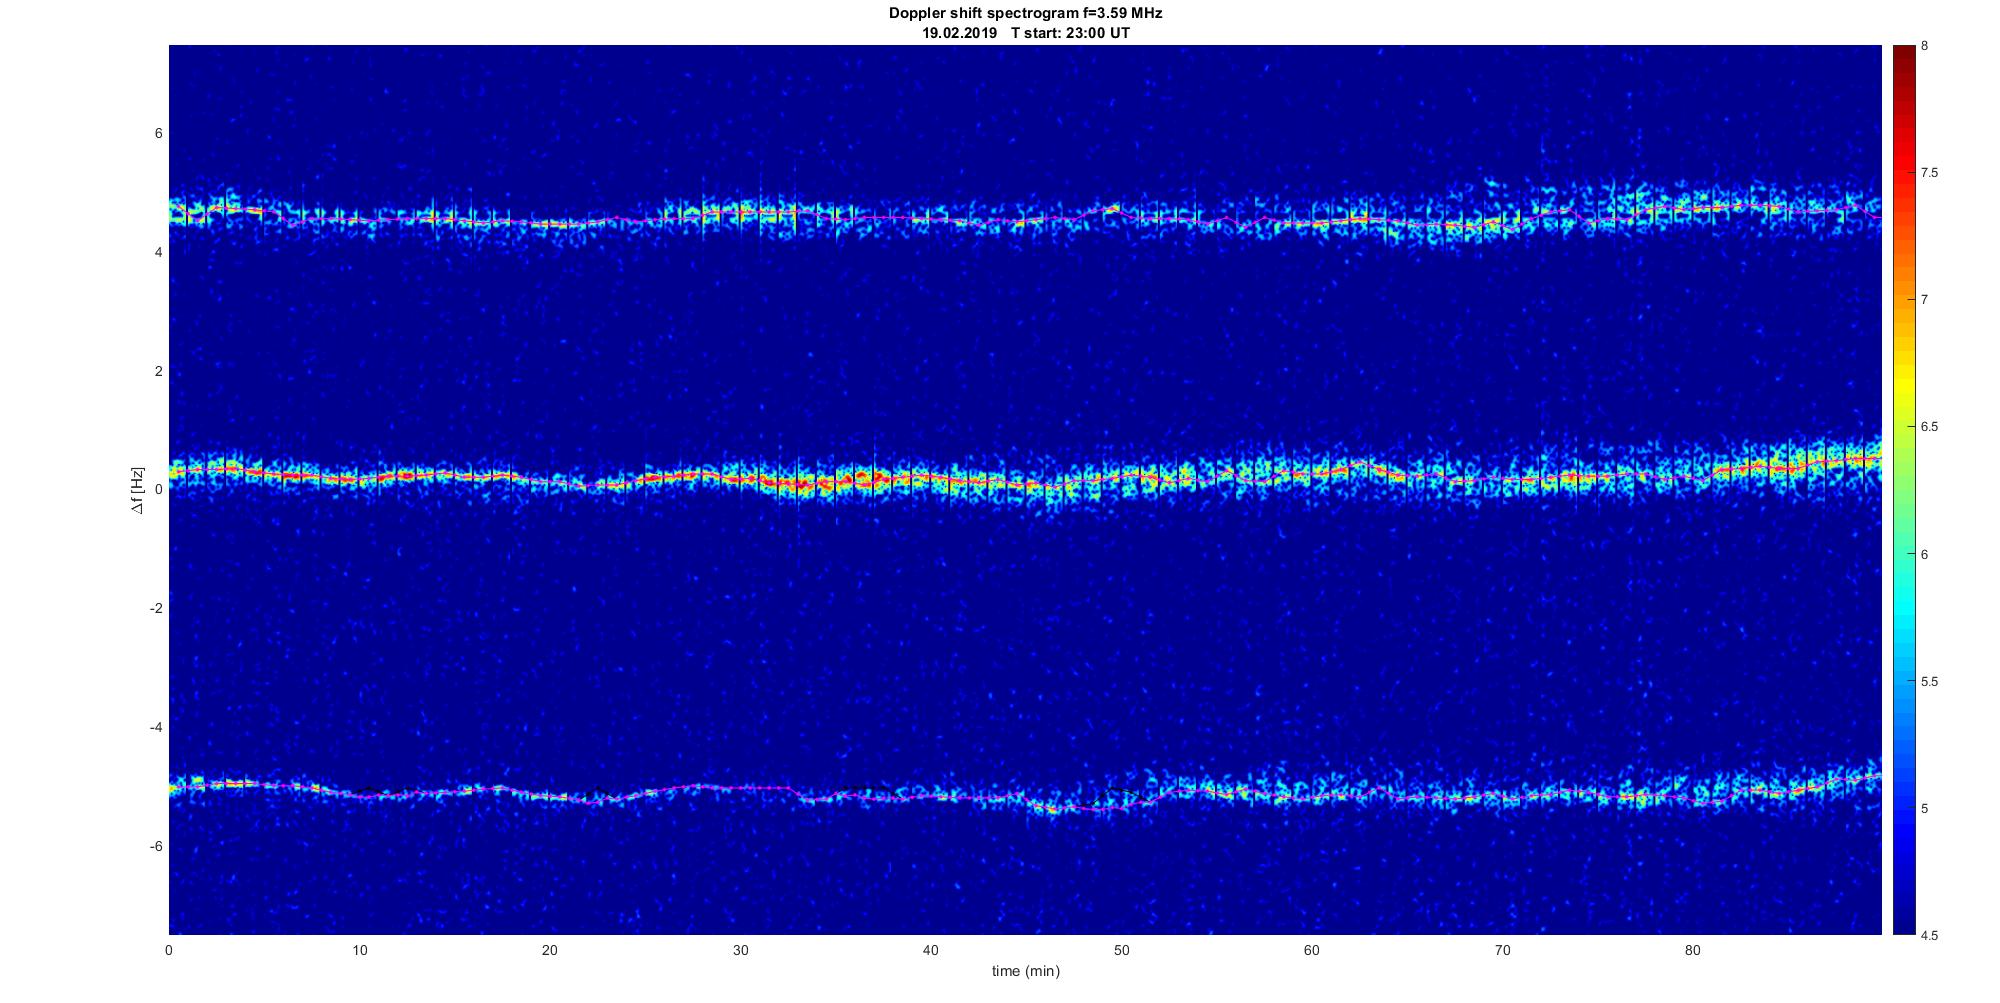Click y-axis tick label "-6"

pyautogui.click(x=156, y=846)
